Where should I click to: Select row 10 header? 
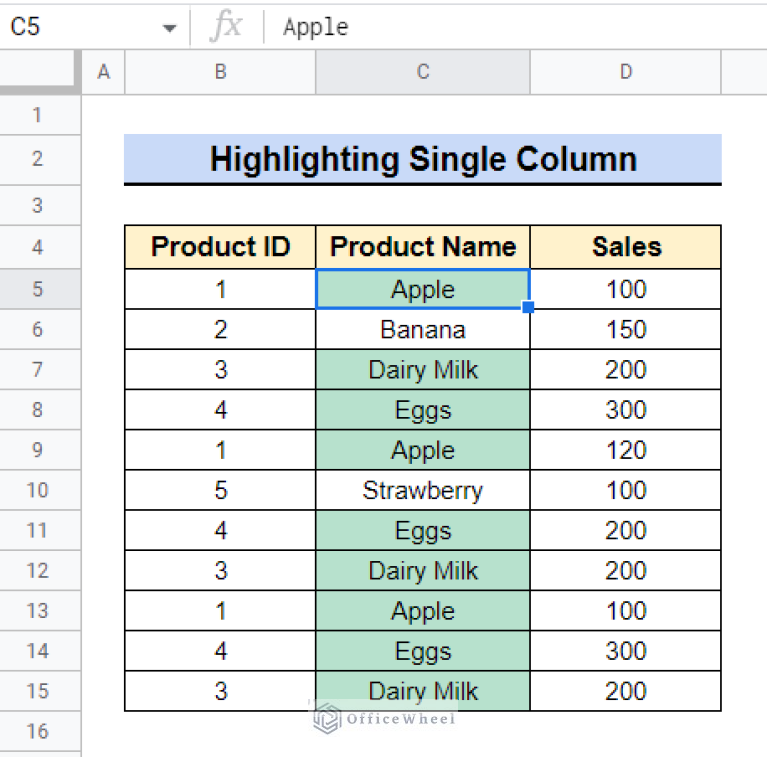click(38, 490)
